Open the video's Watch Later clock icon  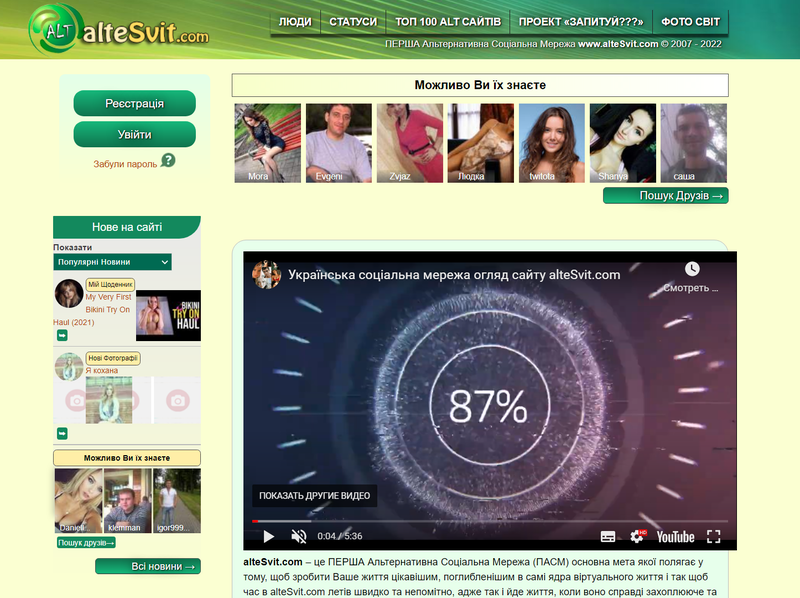(692, 269)
